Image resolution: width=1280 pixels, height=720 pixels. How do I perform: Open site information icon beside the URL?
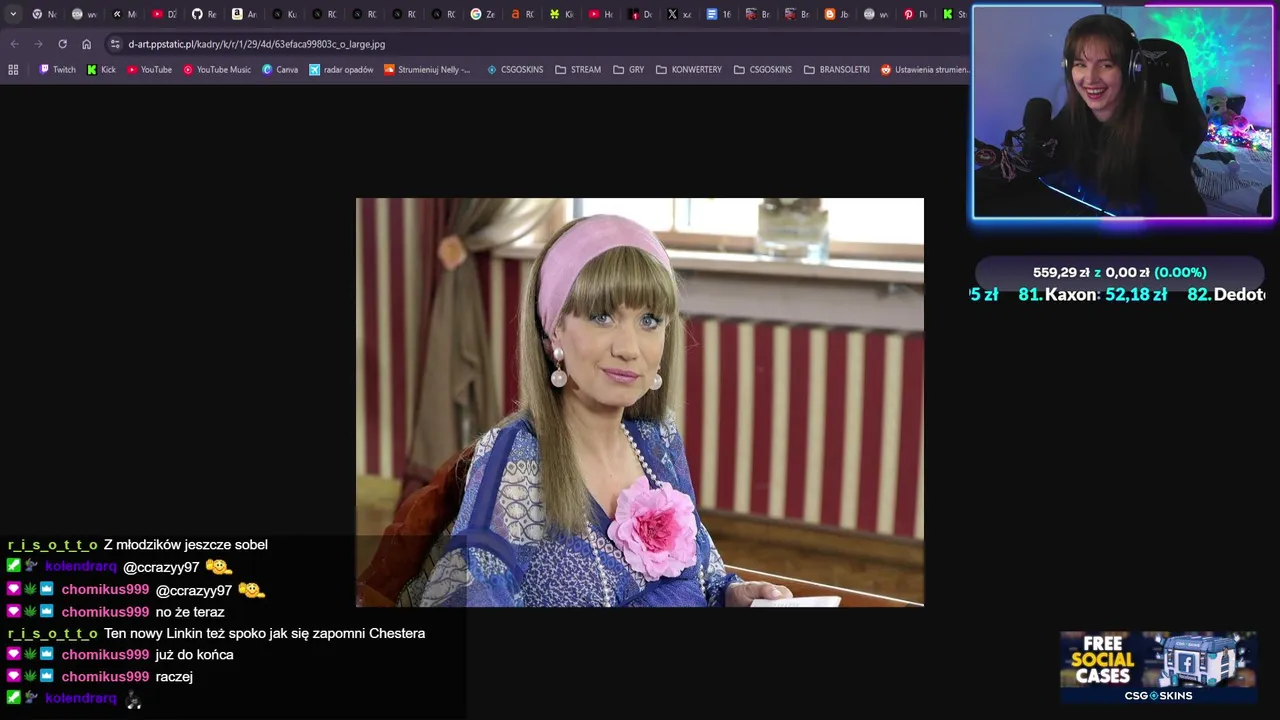coord(115,44)
